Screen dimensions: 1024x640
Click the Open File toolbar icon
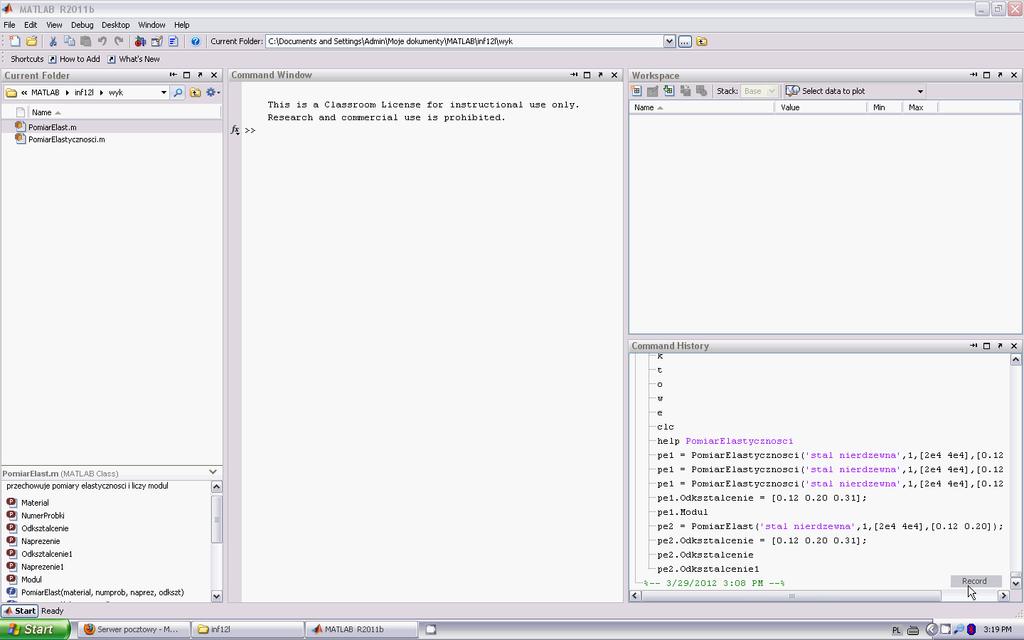click(31, 41)
